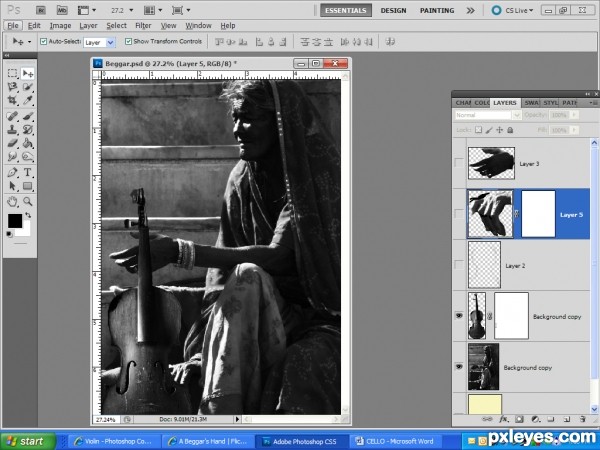
Task: Swap foreground and background colors
Action: tap(28, 215)
